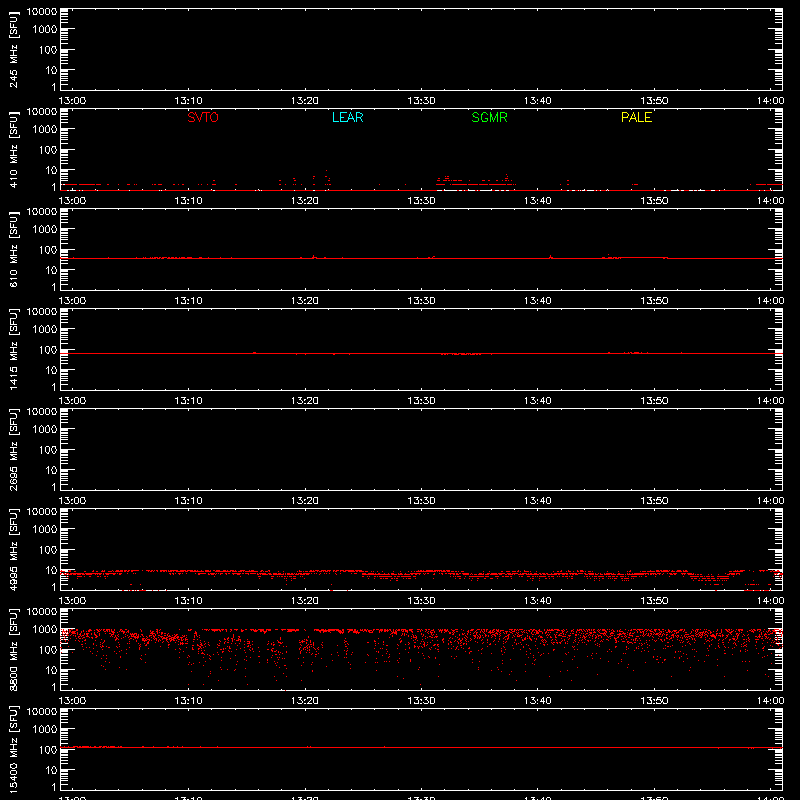Select the 410 MHz [SFU] axis title
This screenshot has height=800, width=800.
click(14, 150)
